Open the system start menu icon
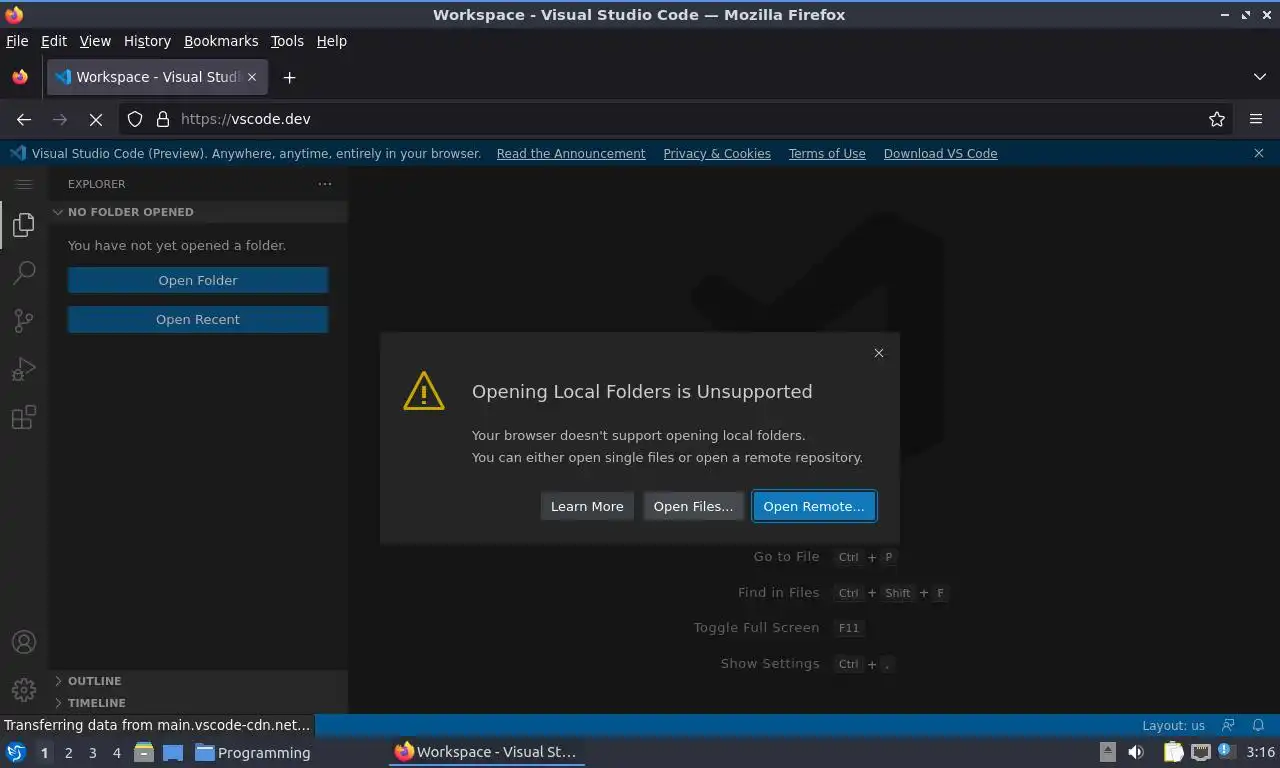 click(x=16, y=752)
